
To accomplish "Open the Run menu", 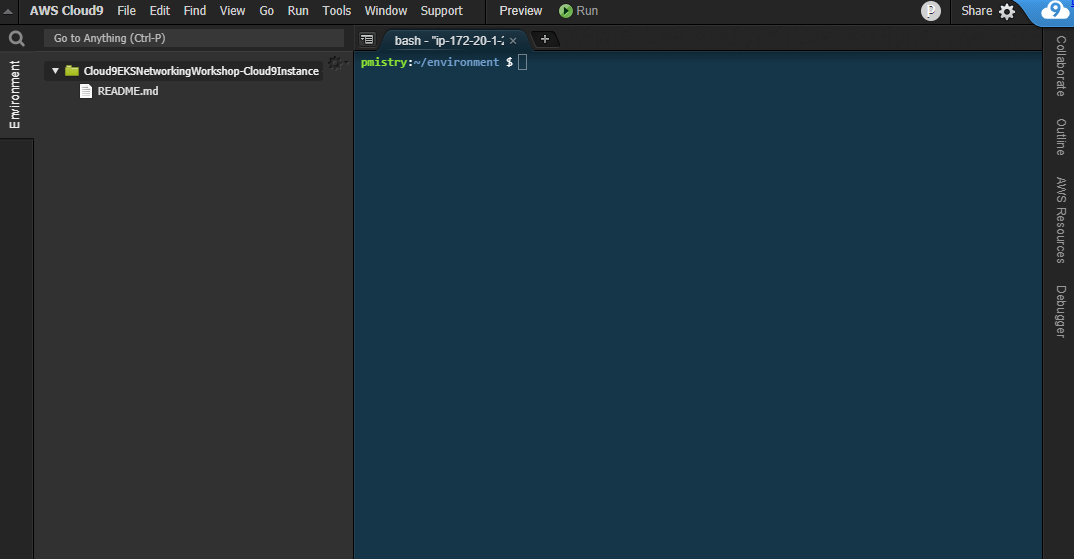I will pyautogui.click(x=298, y=11).
